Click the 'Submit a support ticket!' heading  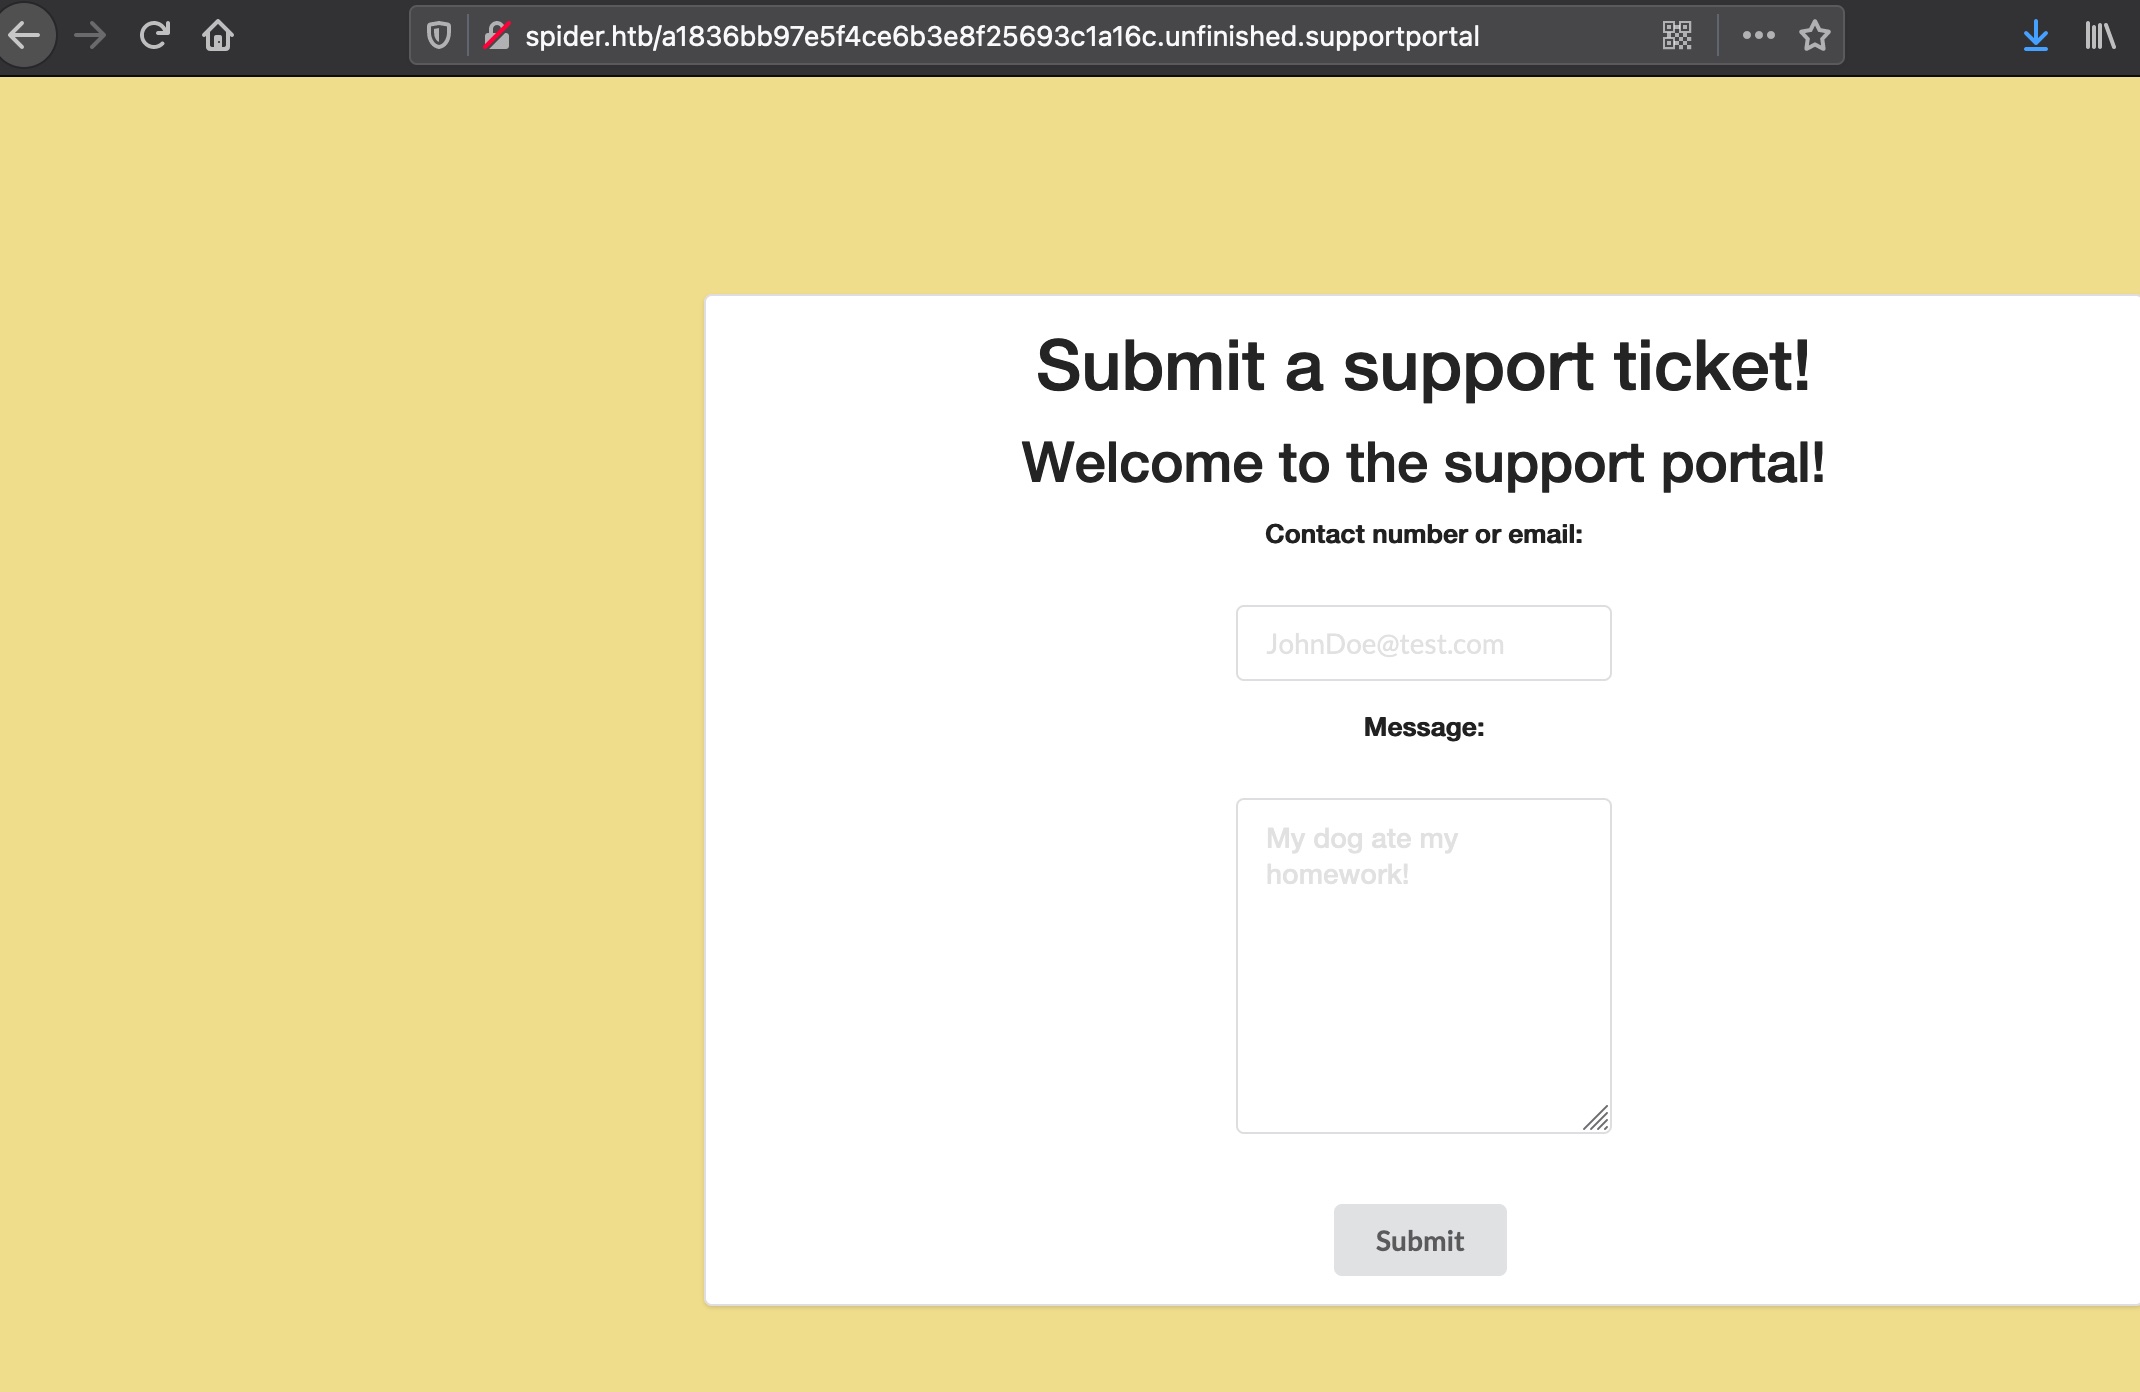tap(1423, 365)
